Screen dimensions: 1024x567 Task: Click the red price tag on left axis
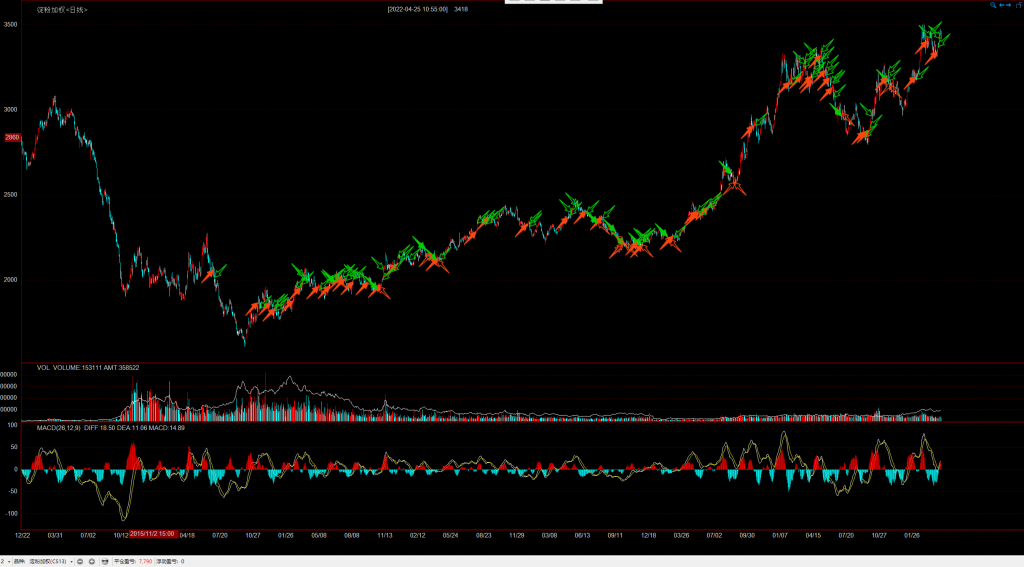[x=11, y=137]
